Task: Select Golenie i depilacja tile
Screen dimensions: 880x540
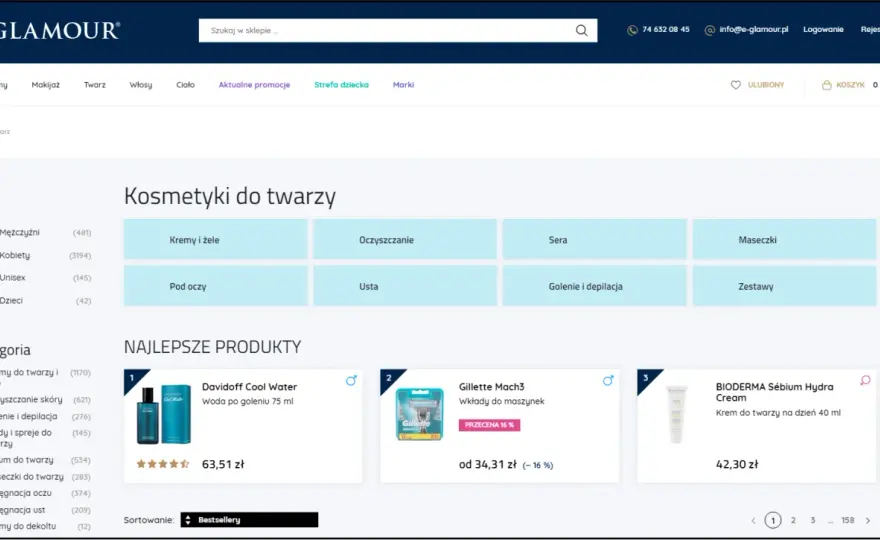Action: coord(594,286)
